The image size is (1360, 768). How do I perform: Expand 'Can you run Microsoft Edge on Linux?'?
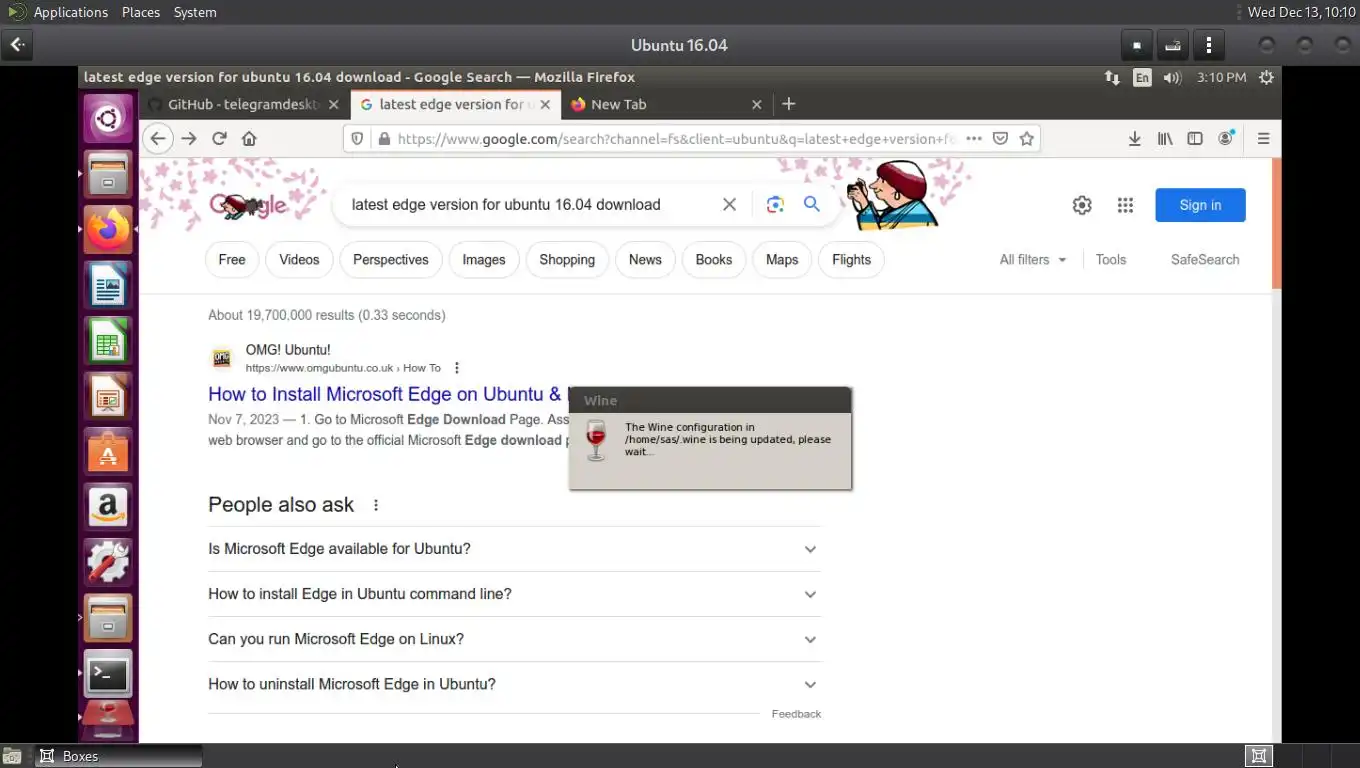(514, 639)
